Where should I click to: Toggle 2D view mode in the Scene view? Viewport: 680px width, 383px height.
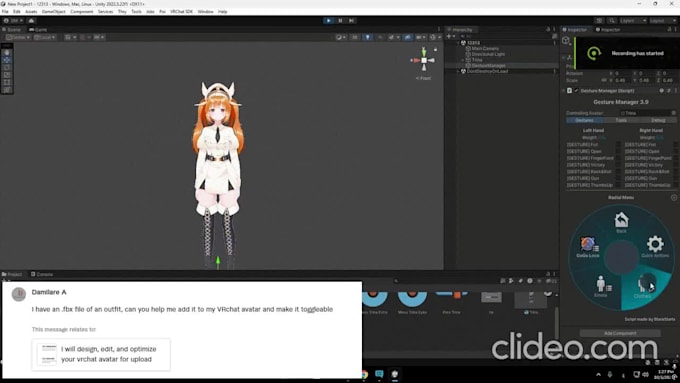(355, 37)
